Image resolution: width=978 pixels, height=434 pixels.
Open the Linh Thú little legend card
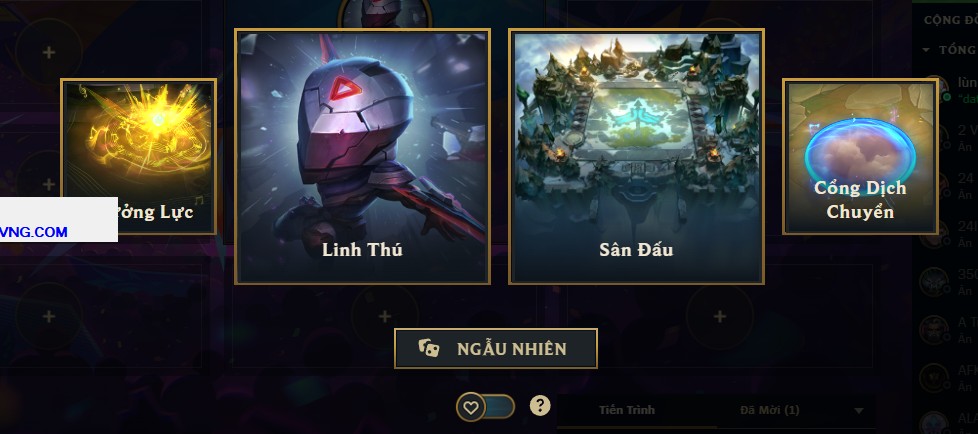362,157
